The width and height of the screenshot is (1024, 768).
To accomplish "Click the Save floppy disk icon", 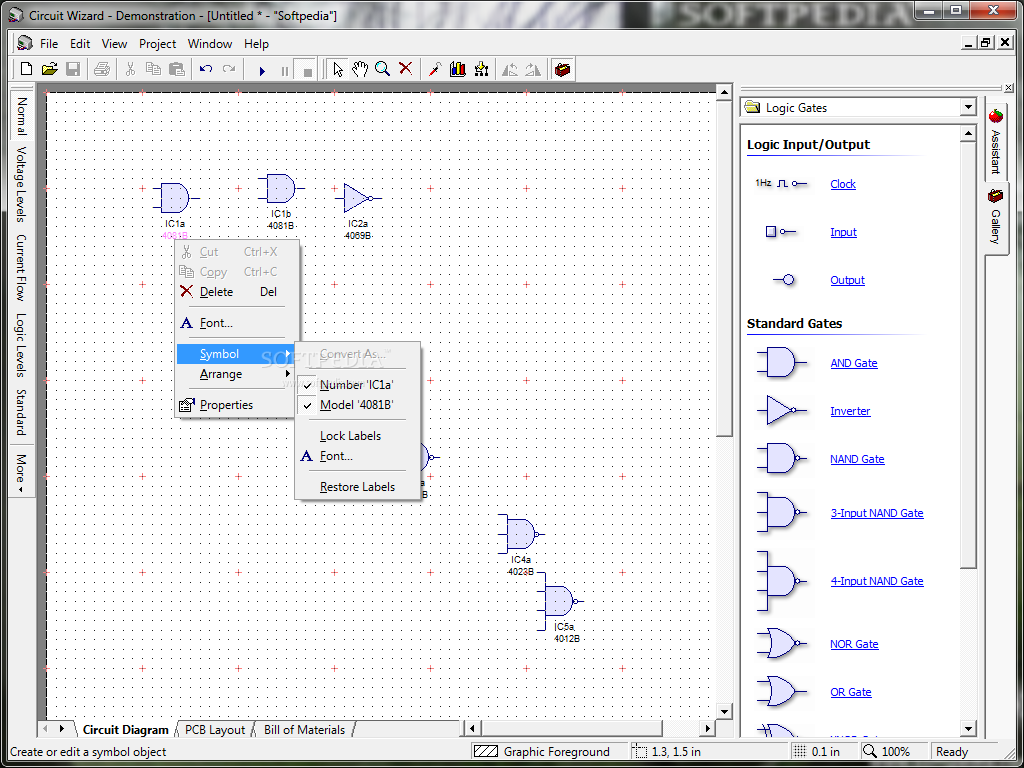I will click(x=73, y=69).
